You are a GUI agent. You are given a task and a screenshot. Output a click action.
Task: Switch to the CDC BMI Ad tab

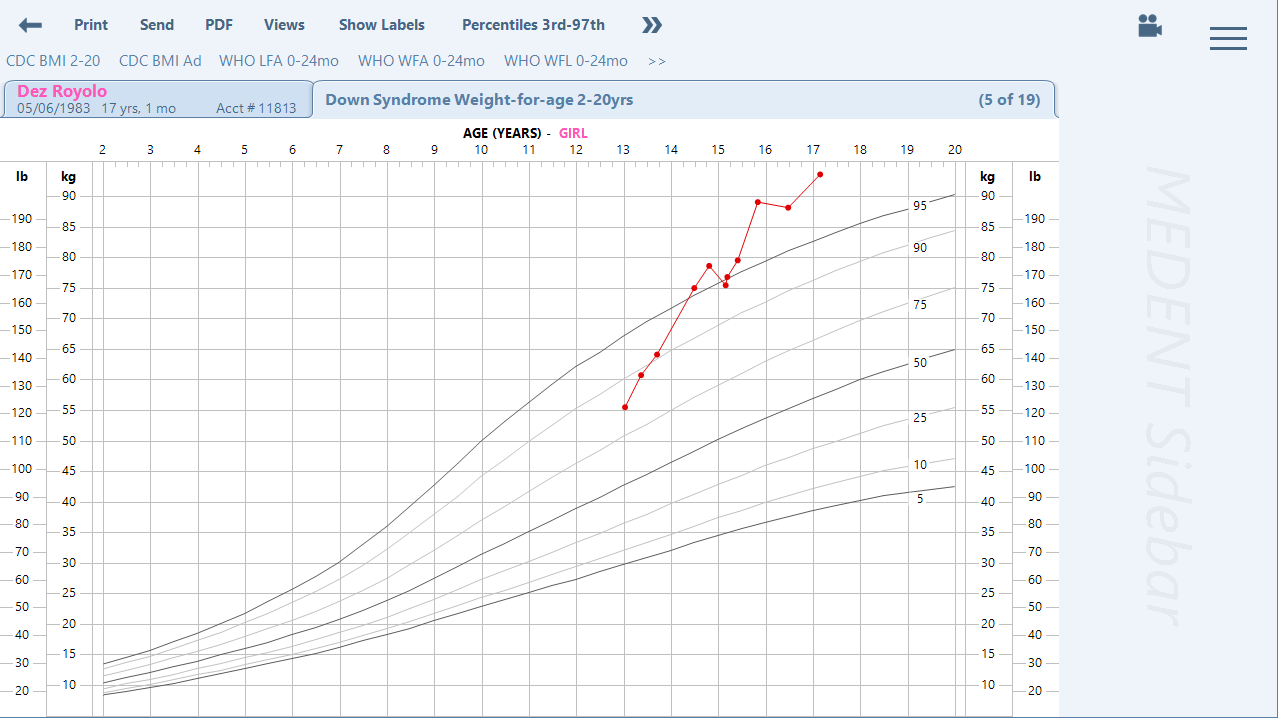pos(159,61)
